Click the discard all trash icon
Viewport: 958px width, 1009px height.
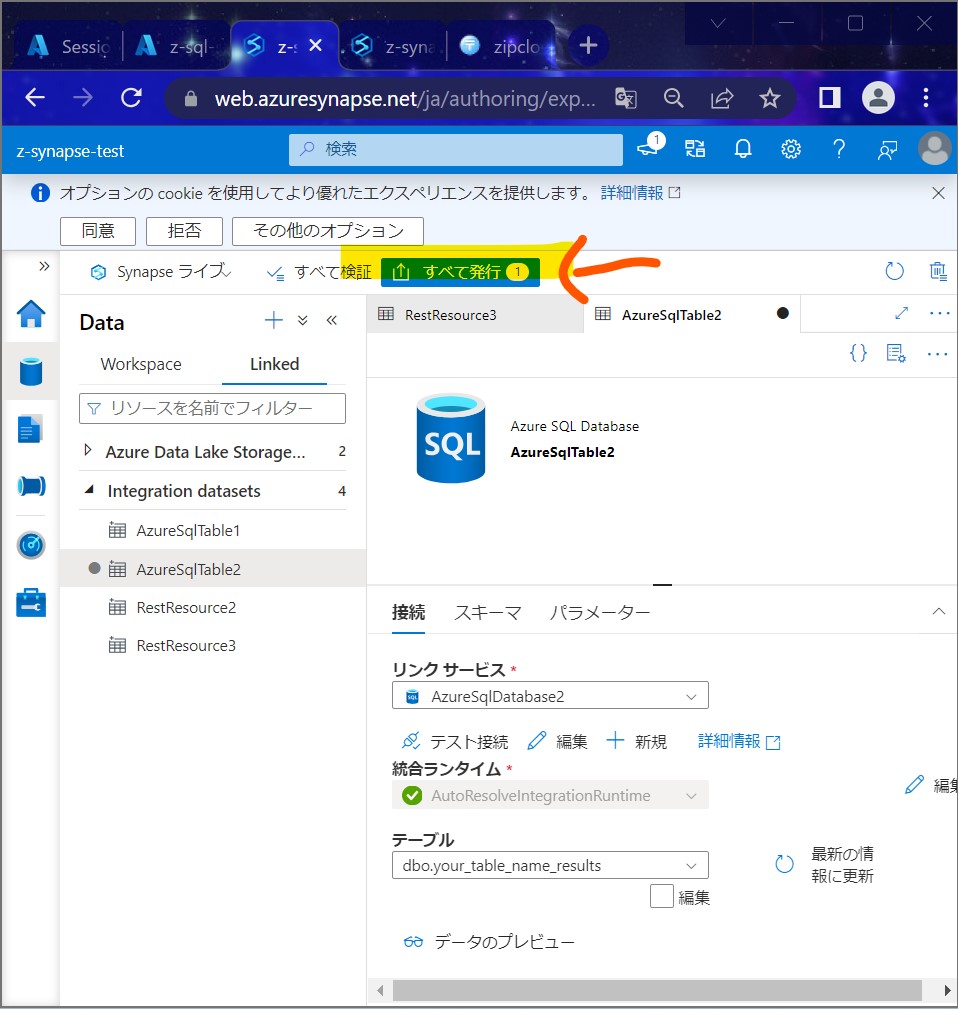[x=938, y=271]
